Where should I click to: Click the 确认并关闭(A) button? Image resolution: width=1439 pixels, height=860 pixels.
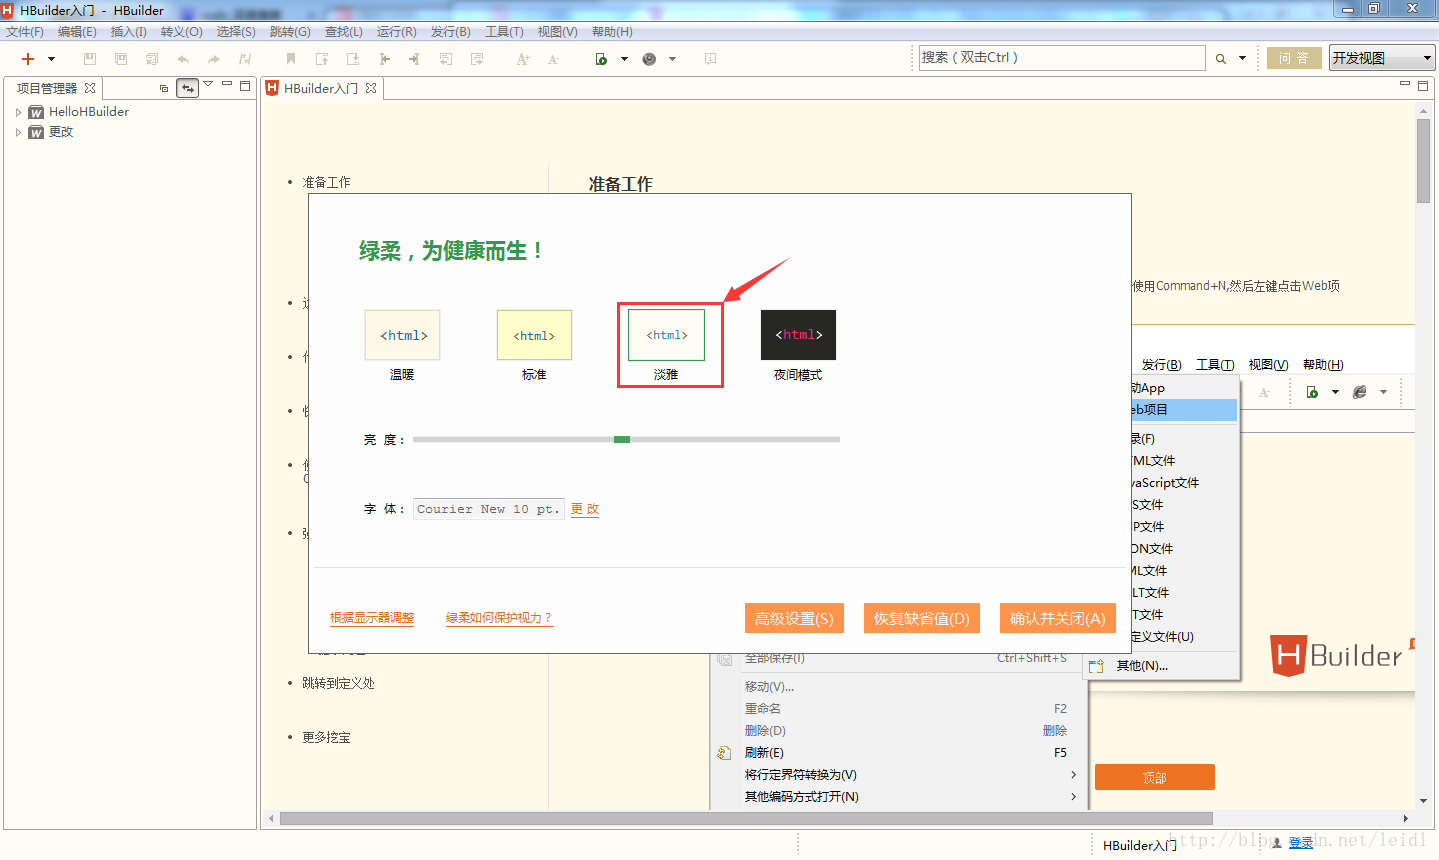tap(1058, 618)
